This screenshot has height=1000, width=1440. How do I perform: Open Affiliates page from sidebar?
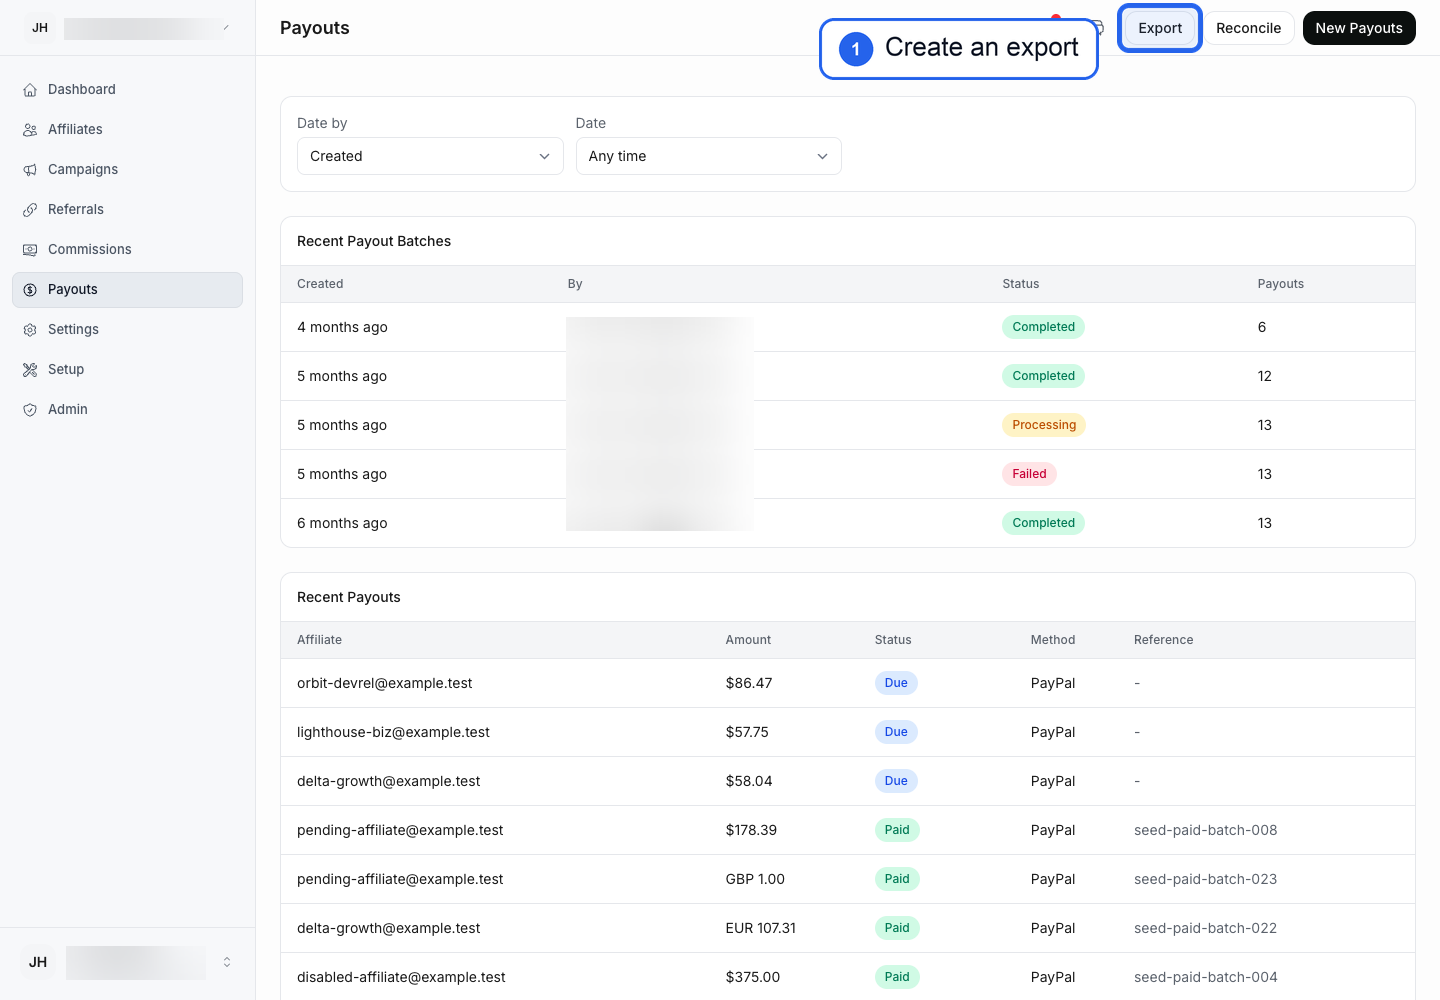click(x=127, y=130)
